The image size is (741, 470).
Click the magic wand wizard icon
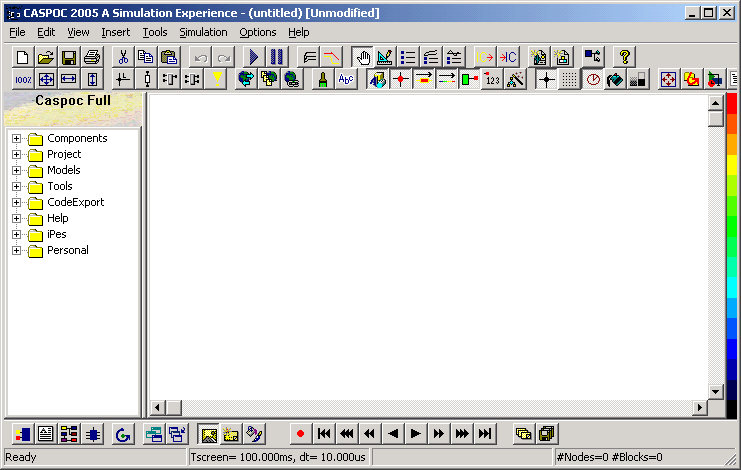click(516, 79)
